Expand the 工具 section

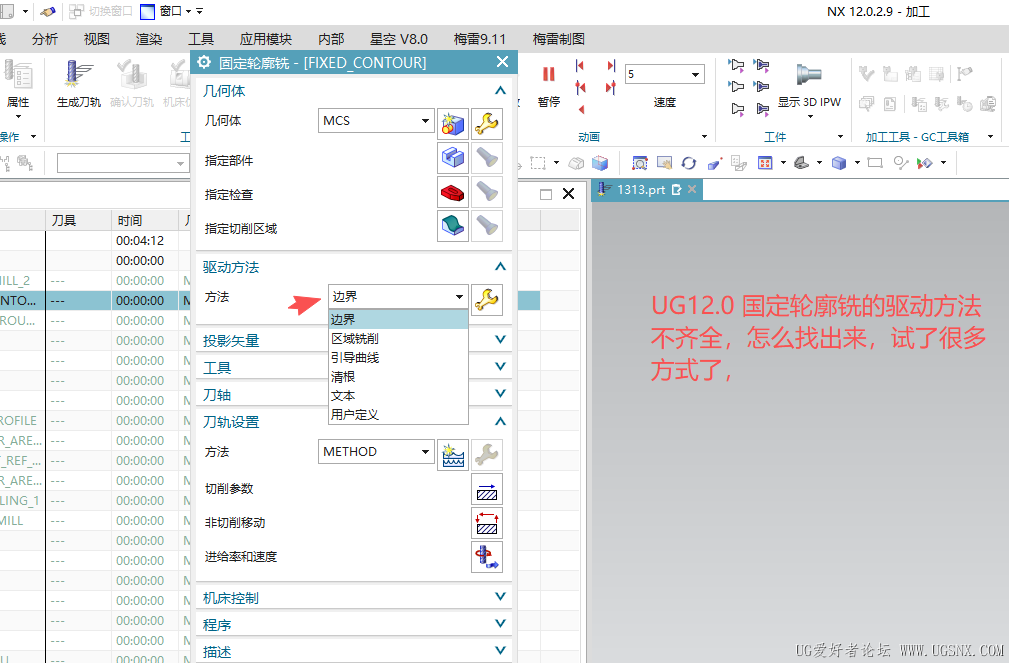click(x=500, y=367)
